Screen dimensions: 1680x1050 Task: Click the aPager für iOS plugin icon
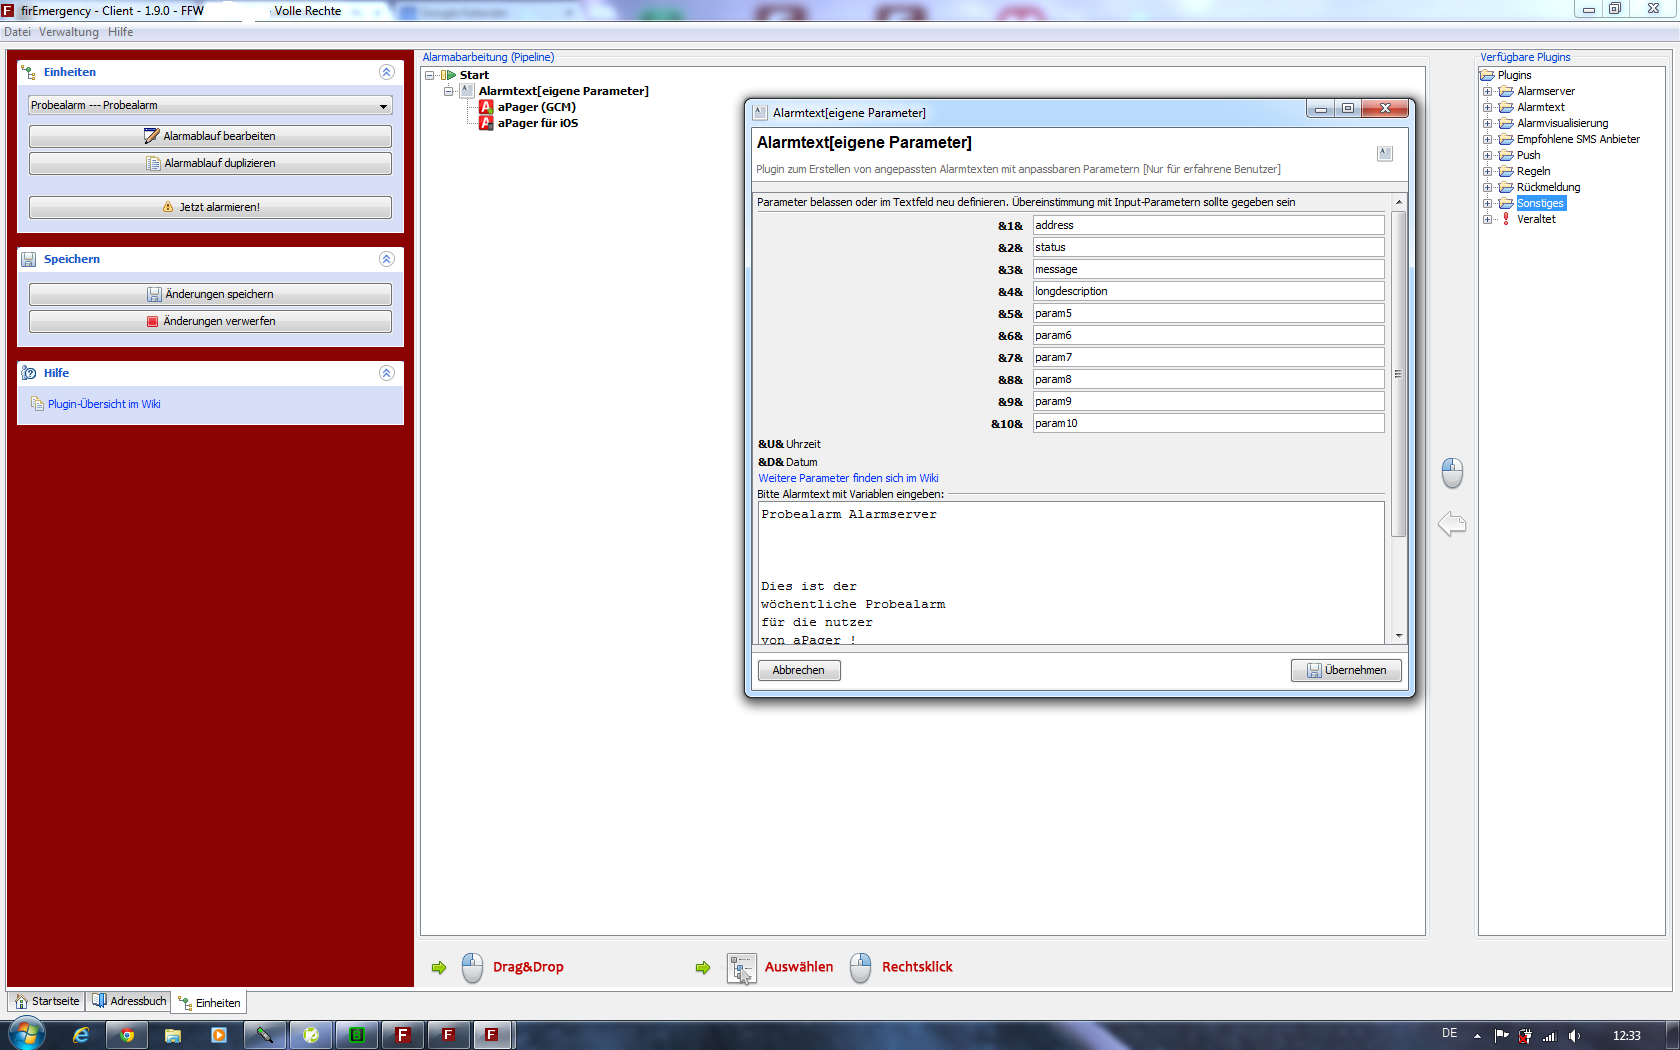[486, 123]
